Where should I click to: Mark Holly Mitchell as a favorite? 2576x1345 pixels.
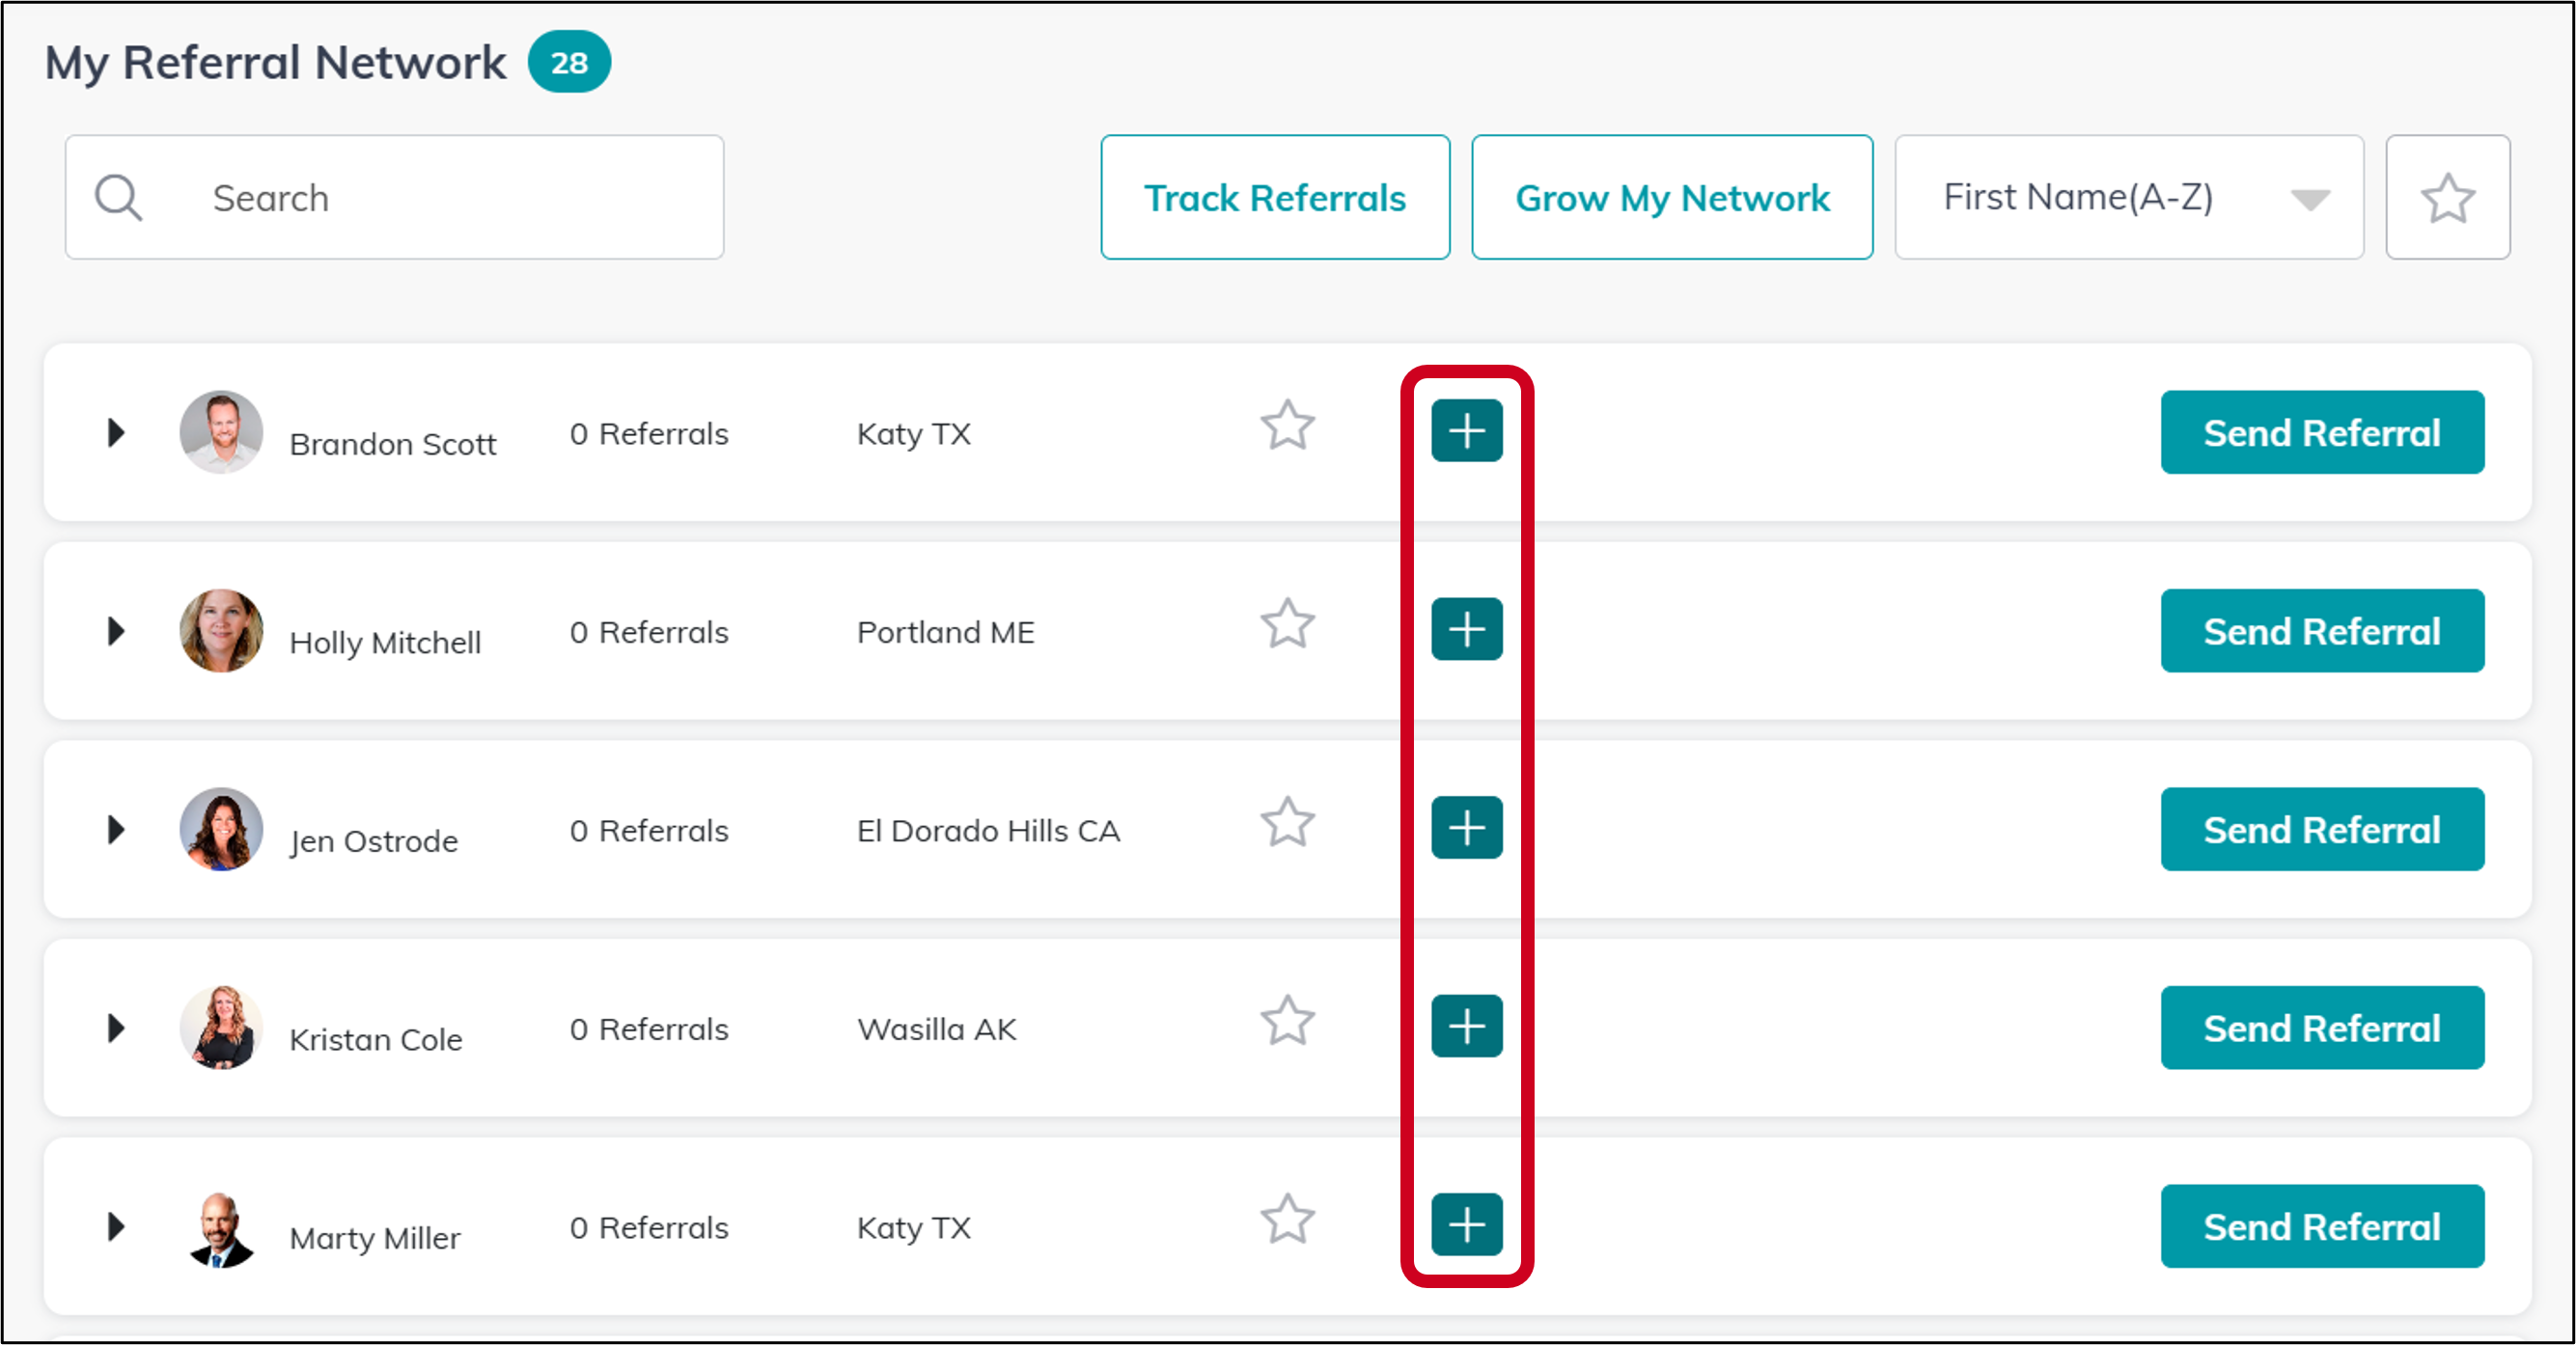click(1287, 624)
